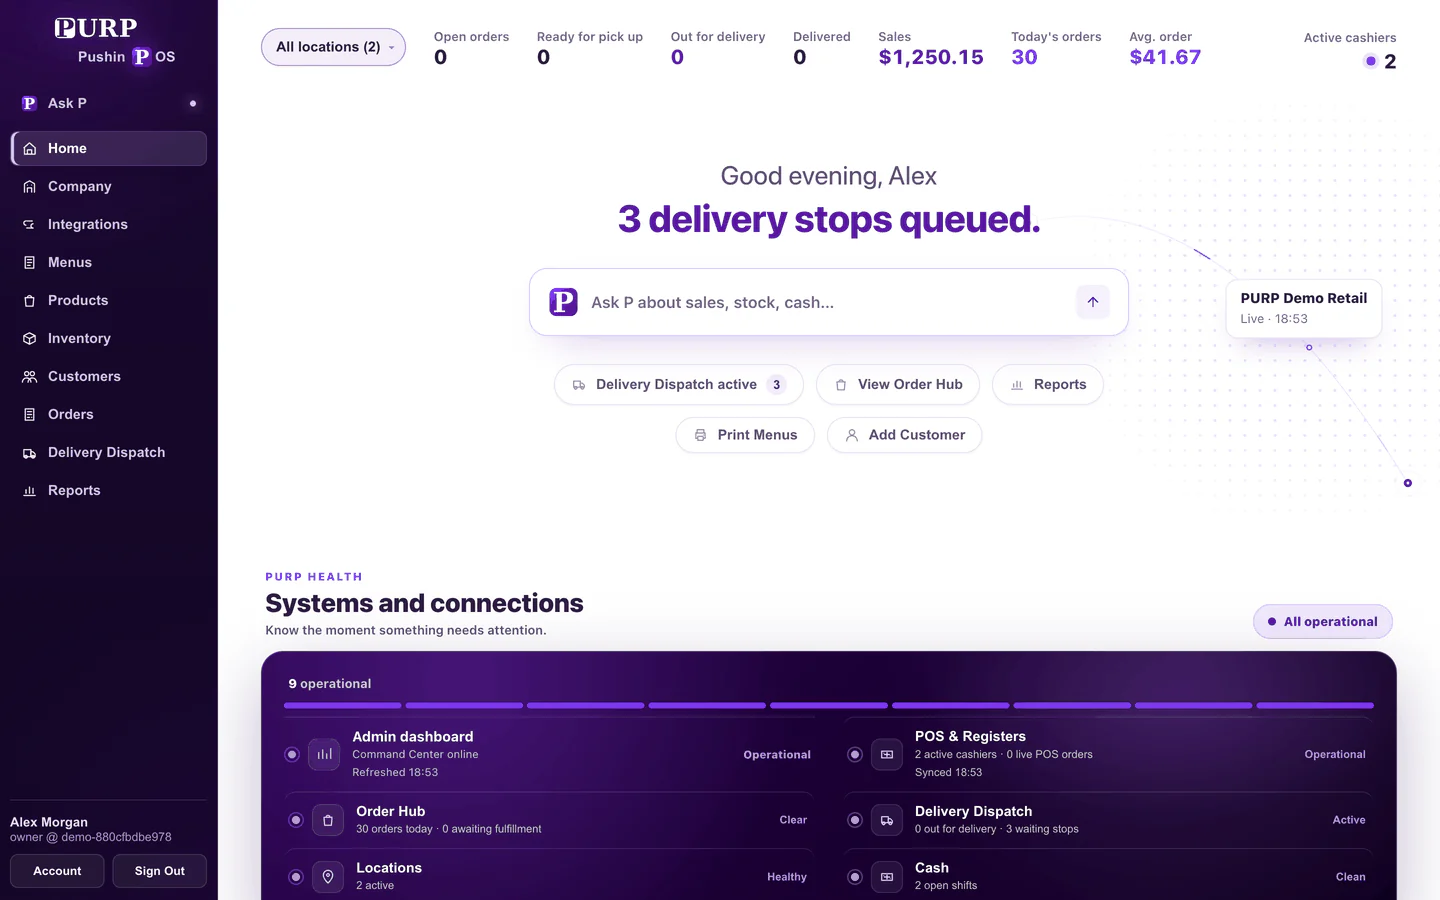Click the Avg. order value $41.67
The width and height of the screenshot is (1440, 900).
click(x=1165, y=58)
